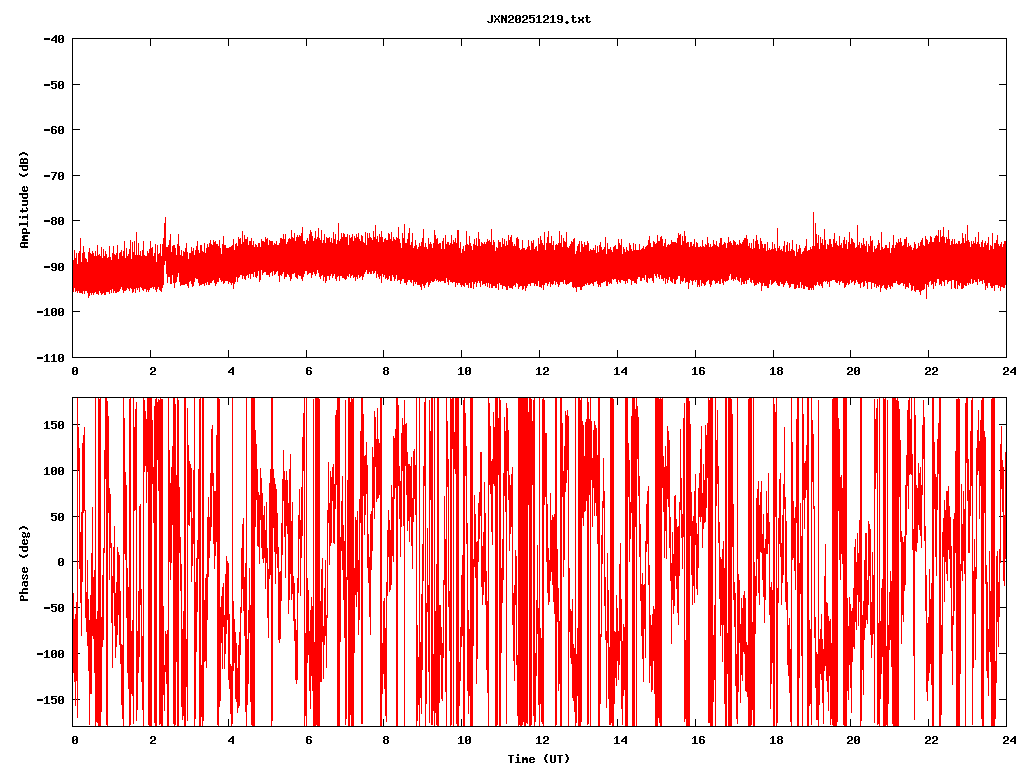Click the -50 phase axis tick label
This screenshot has width=1024, height=768.
(54, 608)
